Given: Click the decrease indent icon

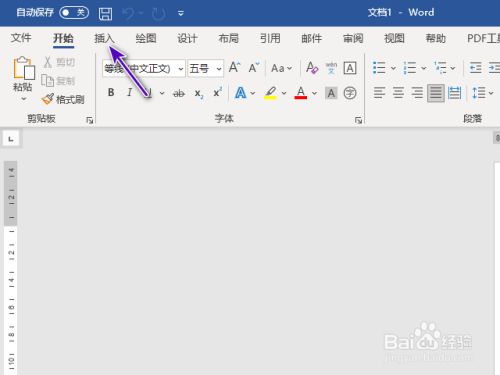Looking at the screenshot, I should click(475, 68).
